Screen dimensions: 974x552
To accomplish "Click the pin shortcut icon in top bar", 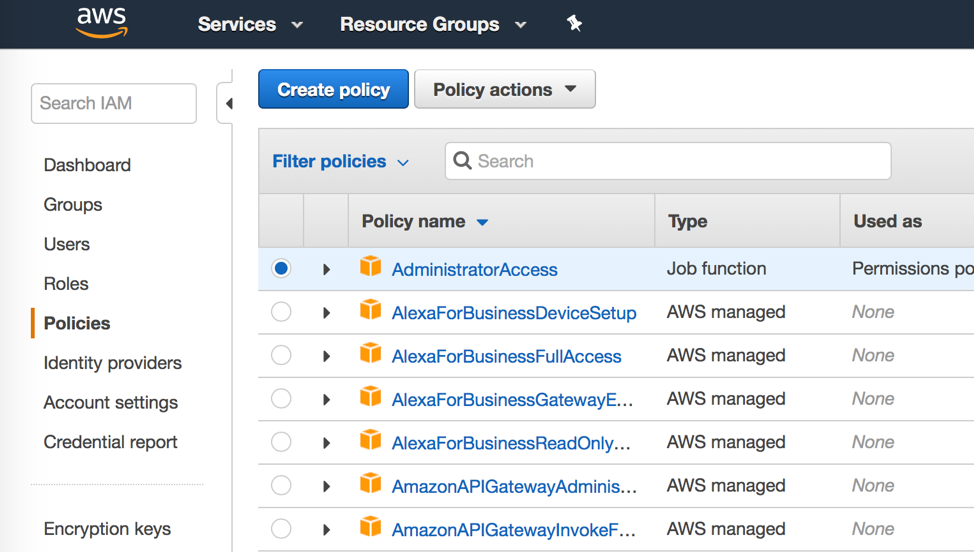I will pos(575,24).
